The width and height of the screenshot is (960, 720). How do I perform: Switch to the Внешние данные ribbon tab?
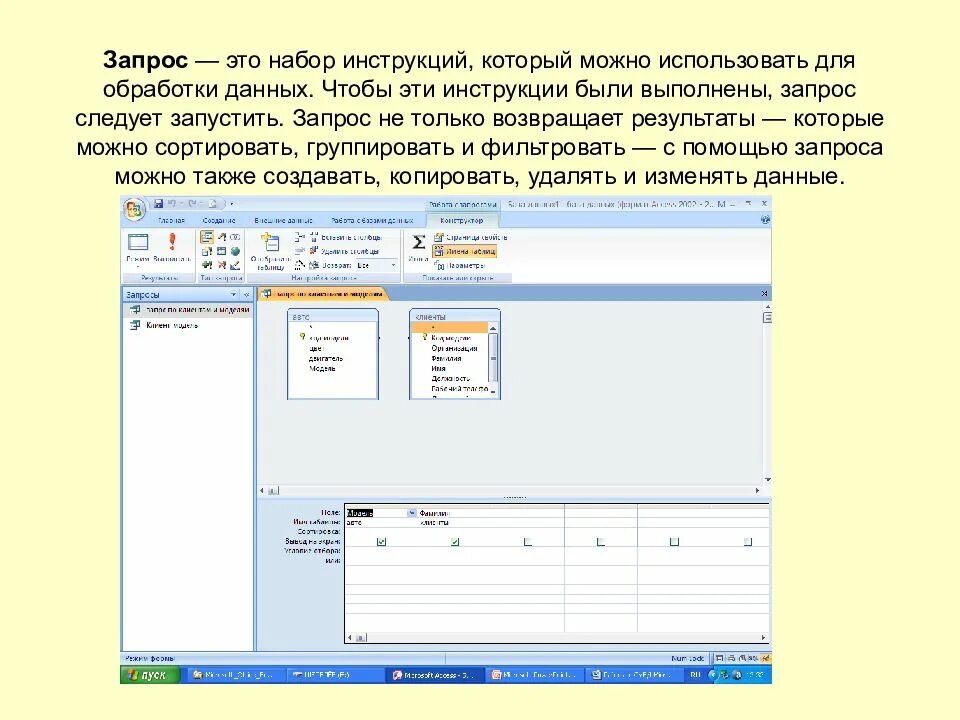tap(283, 220)
